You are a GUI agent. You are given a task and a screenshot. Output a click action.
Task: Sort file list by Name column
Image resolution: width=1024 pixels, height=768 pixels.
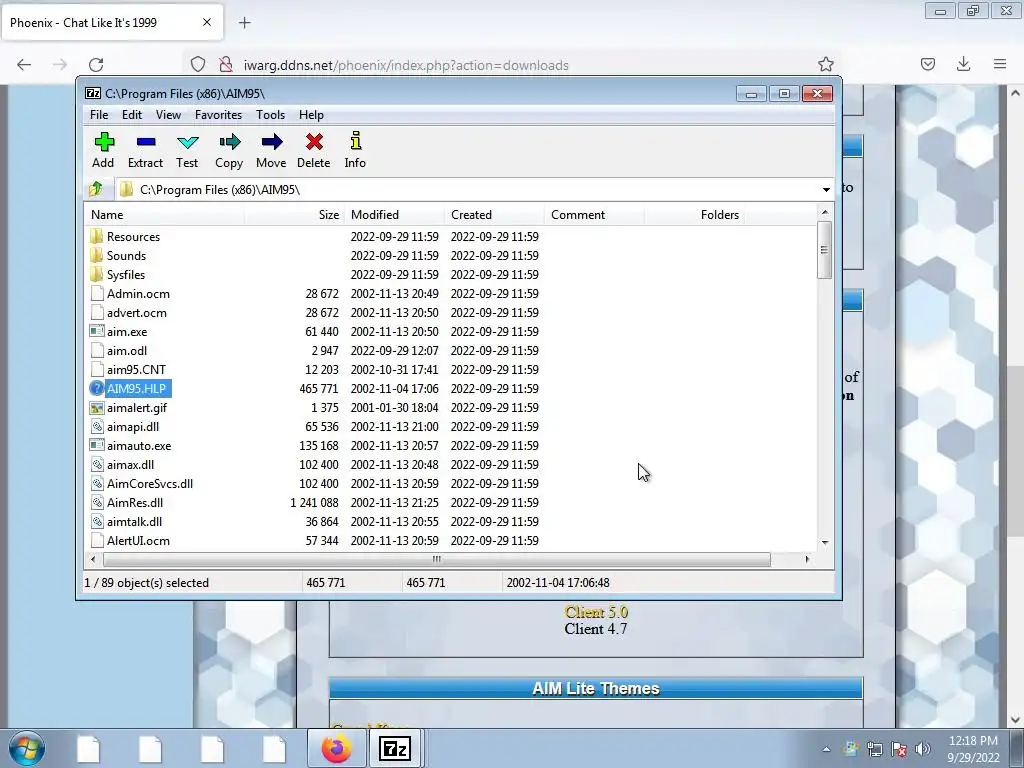coord(165,215)
